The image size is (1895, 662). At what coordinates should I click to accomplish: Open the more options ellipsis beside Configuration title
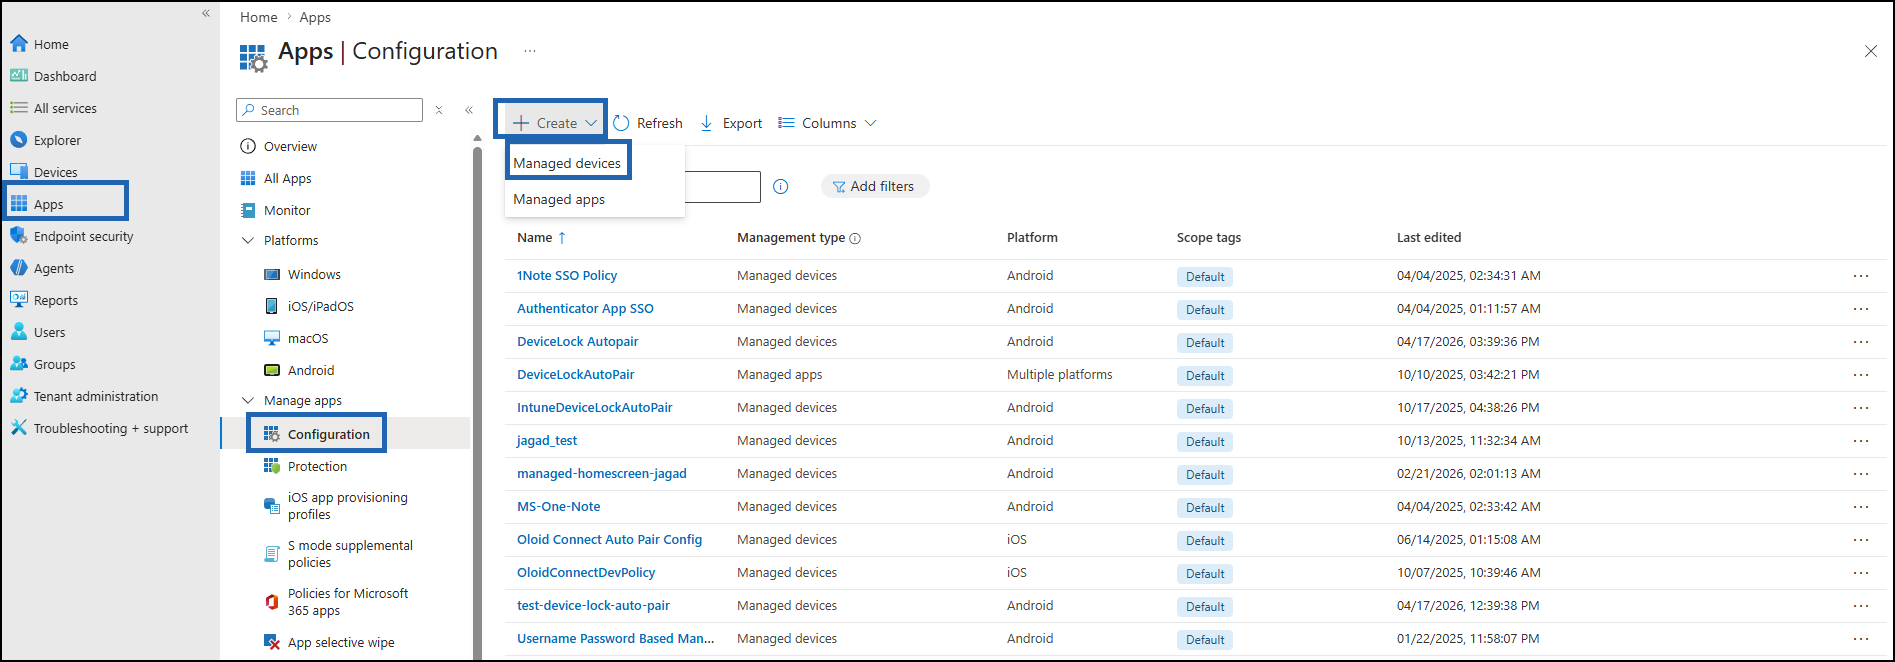click(x=530, y=51)
